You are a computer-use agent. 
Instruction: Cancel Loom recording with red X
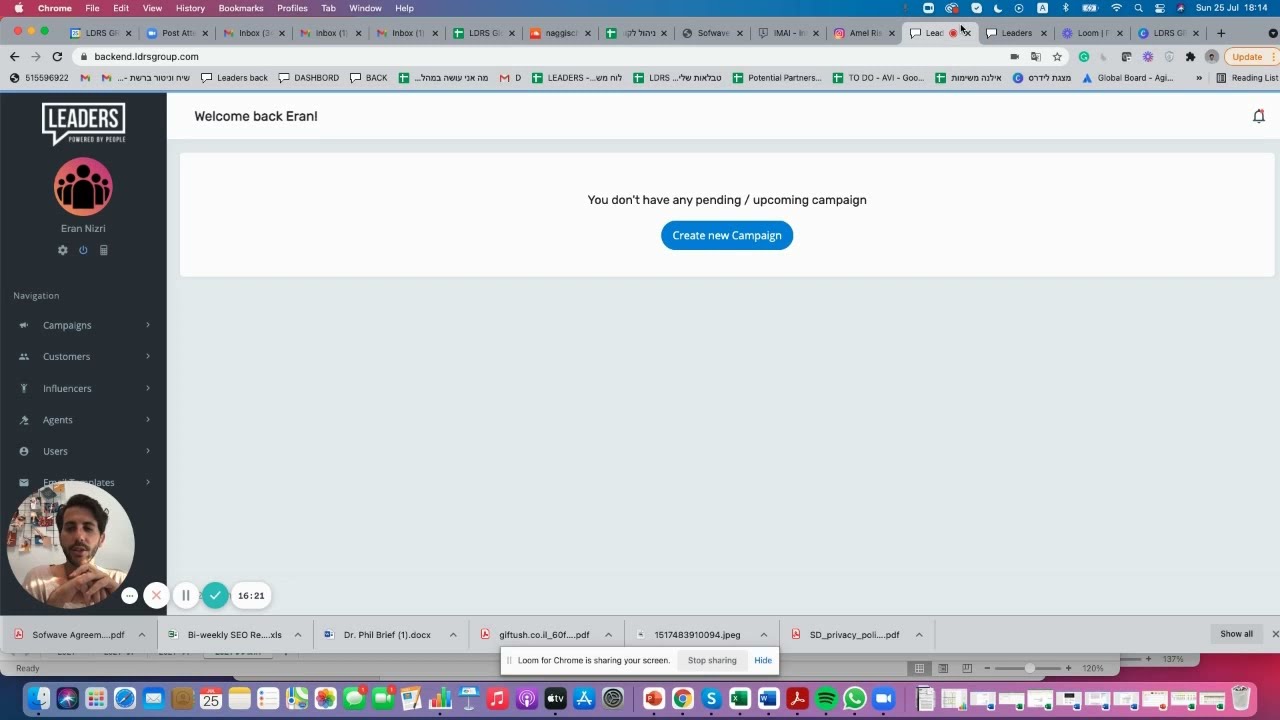click(156, 595)
